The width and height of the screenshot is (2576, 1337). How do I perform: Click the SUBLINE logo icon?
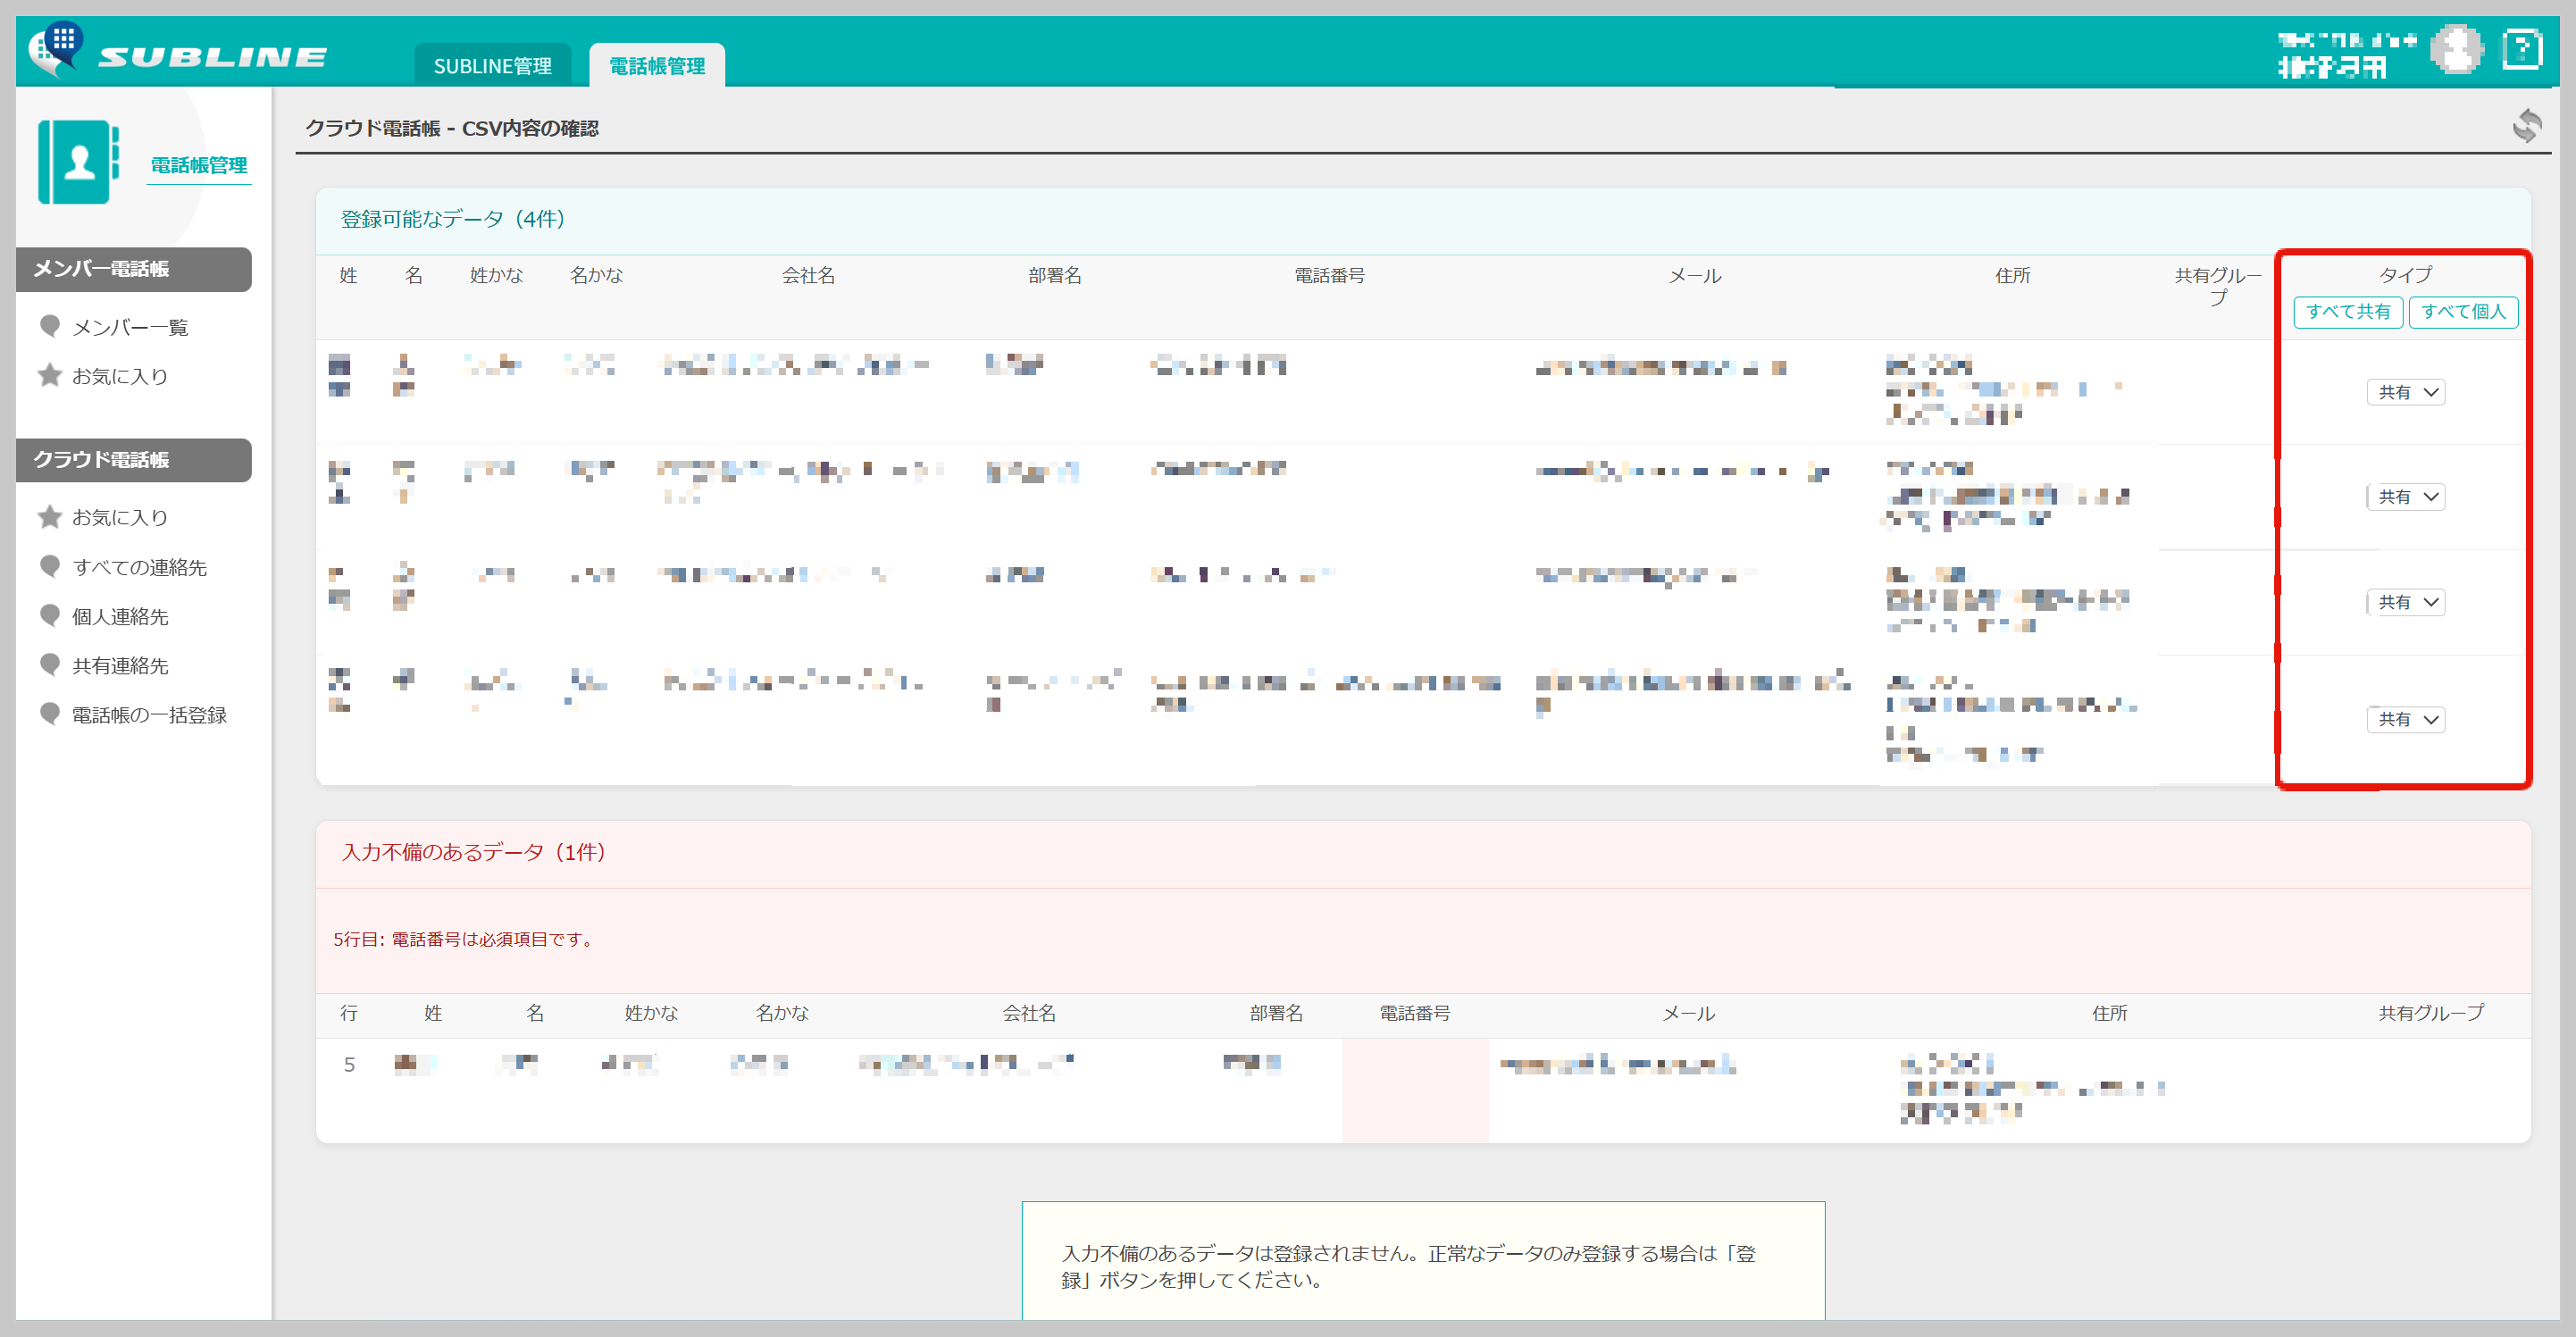55,48
